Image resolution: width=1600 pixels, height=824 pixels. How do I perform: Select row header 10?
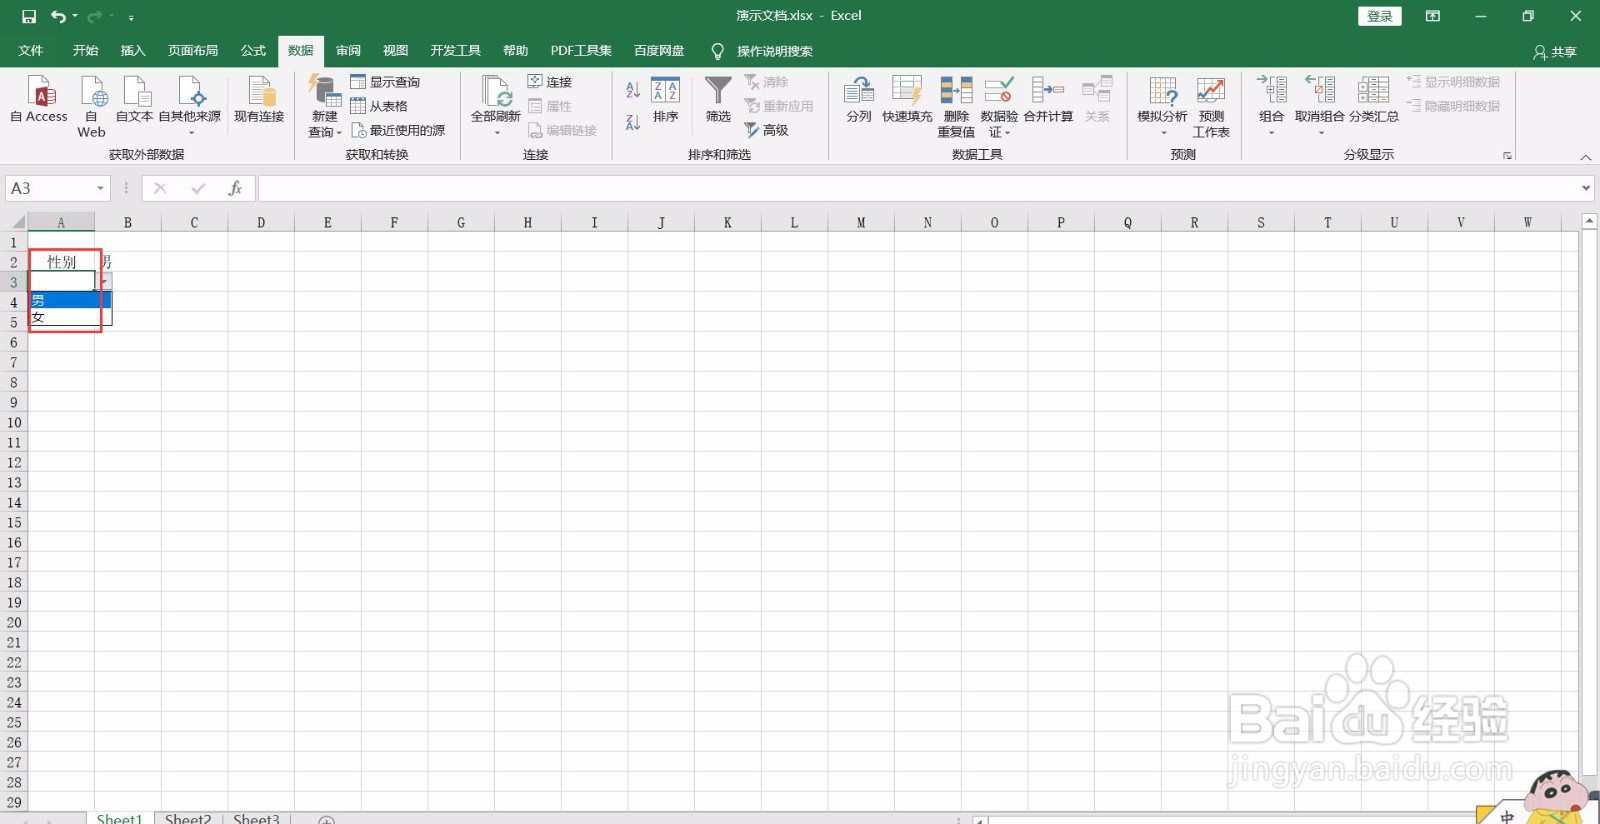[x=14, y=422]
